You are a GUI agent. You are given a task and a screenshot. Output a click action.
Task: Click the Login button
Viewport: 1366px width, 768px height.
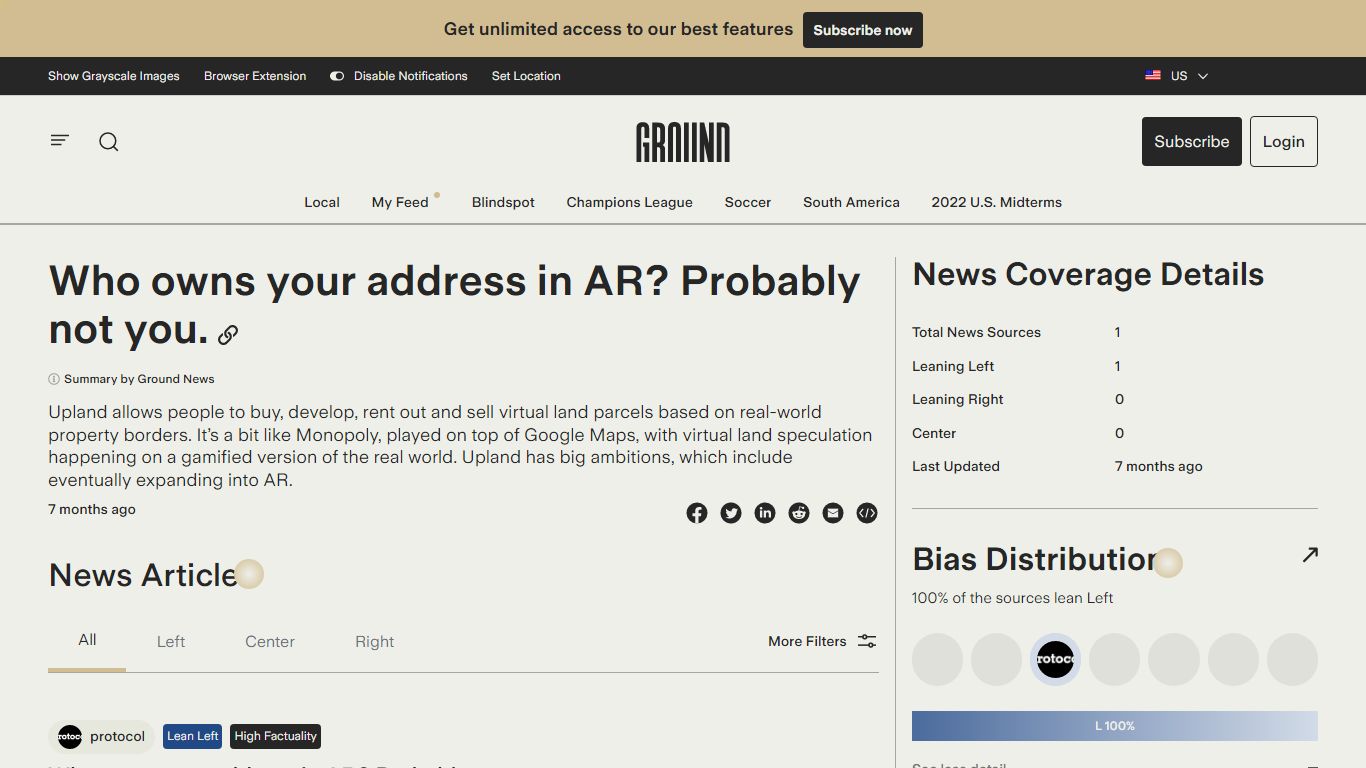tap(1284, 141)
